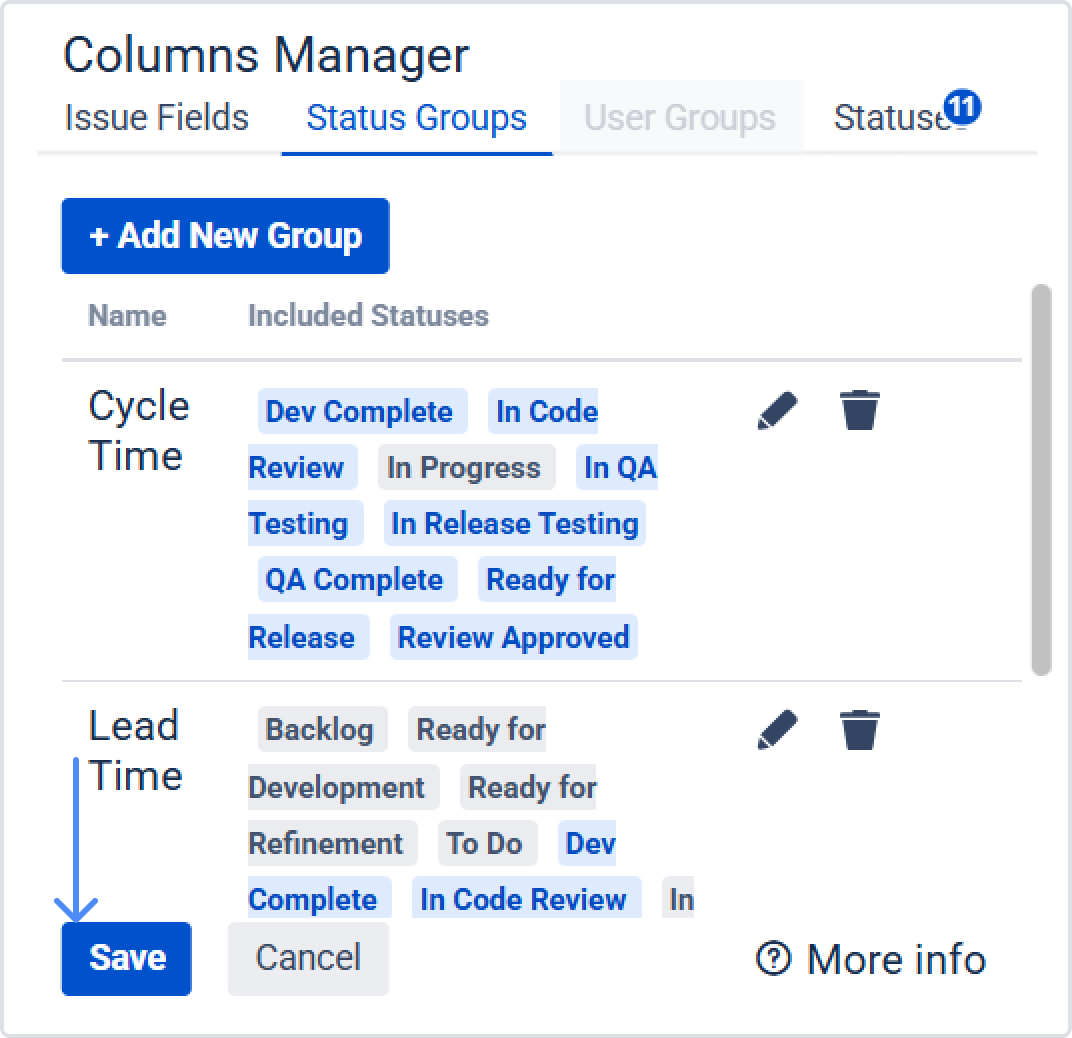Delete the Cycle Time group with trash icon
Image resolution: width=1072 pixels, height=1038 pixels.
tap(860, 411)
